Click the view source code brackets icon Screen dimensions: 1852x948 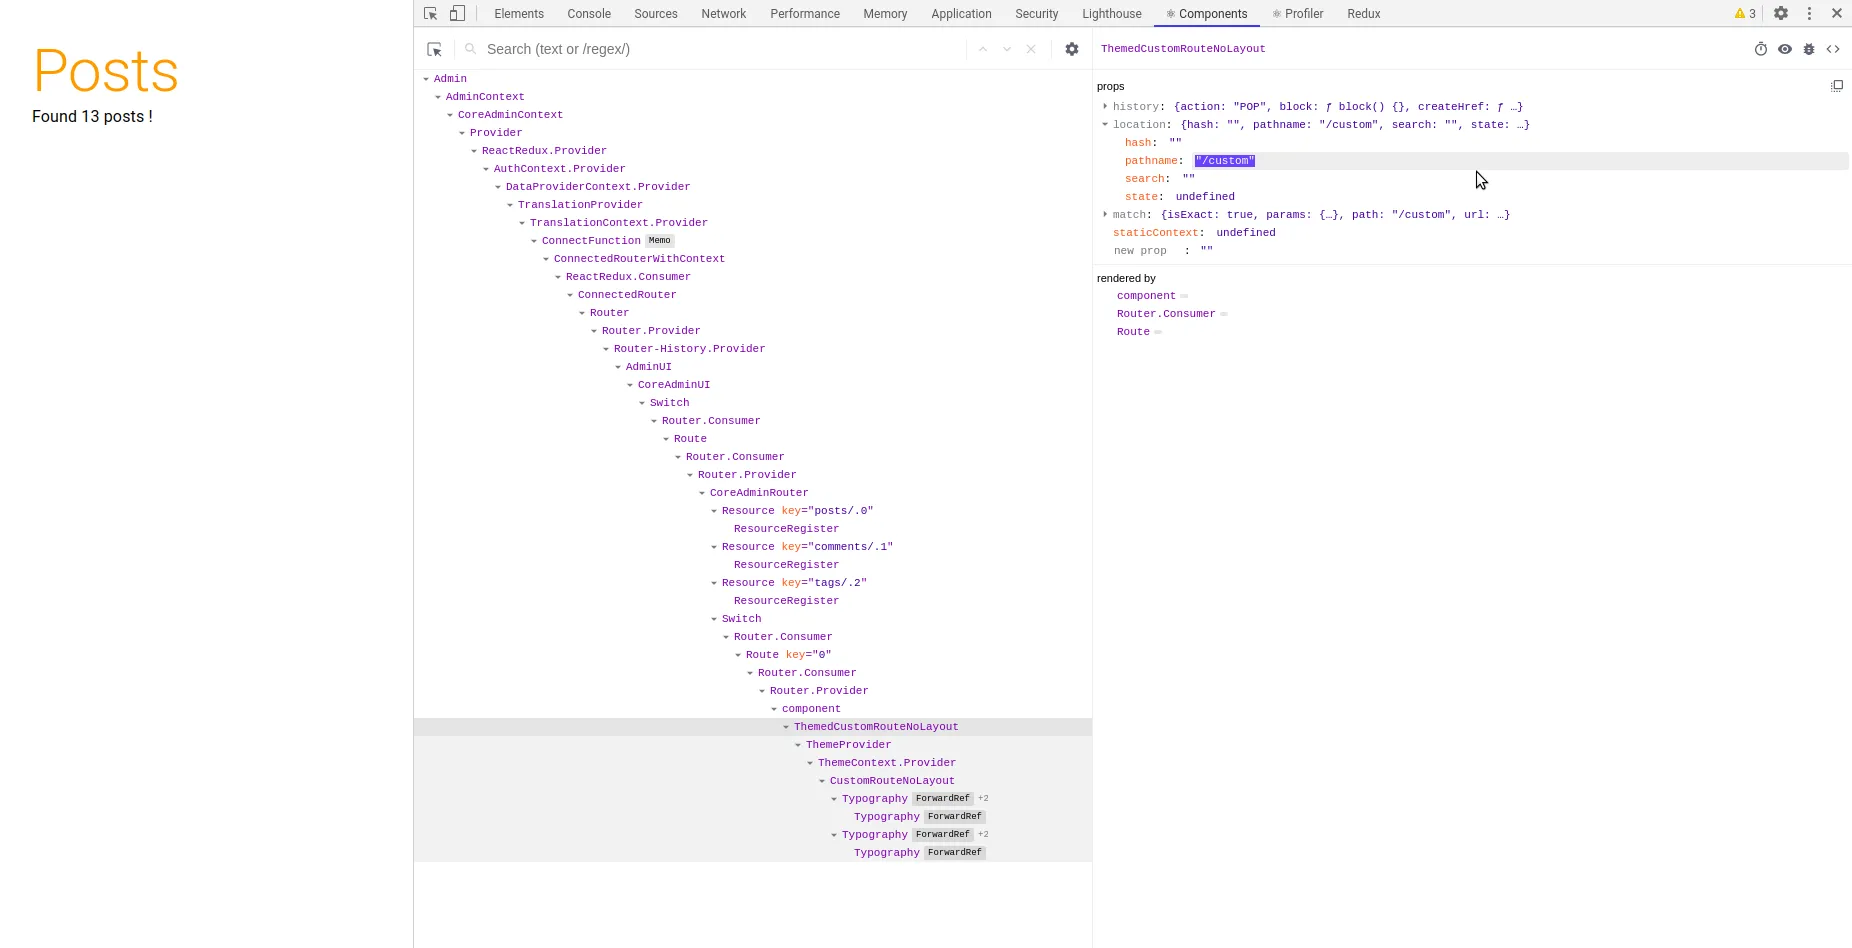click(x=1834, y=48)
